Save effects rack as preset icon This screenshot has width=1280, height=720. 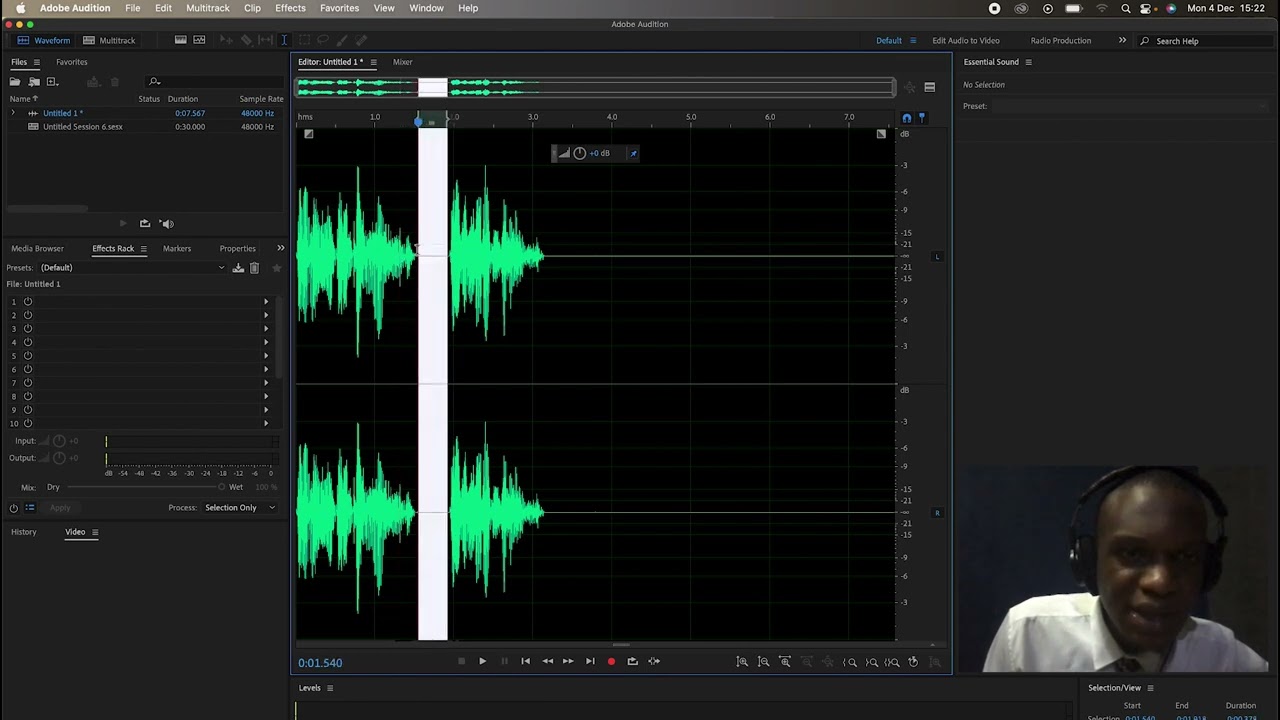click(238, 267)
